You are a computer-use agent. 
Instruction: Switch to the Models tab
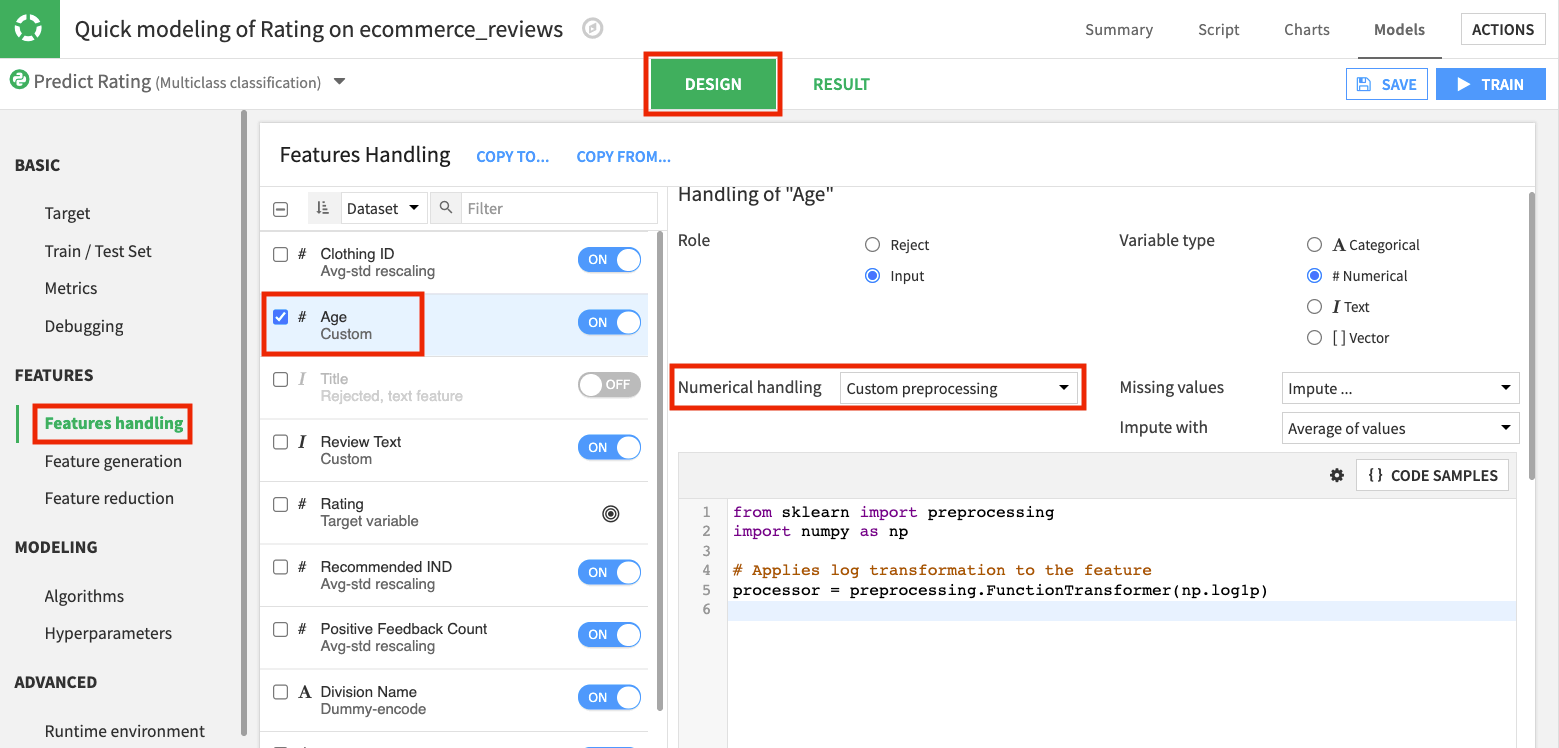pos(1399,29)
